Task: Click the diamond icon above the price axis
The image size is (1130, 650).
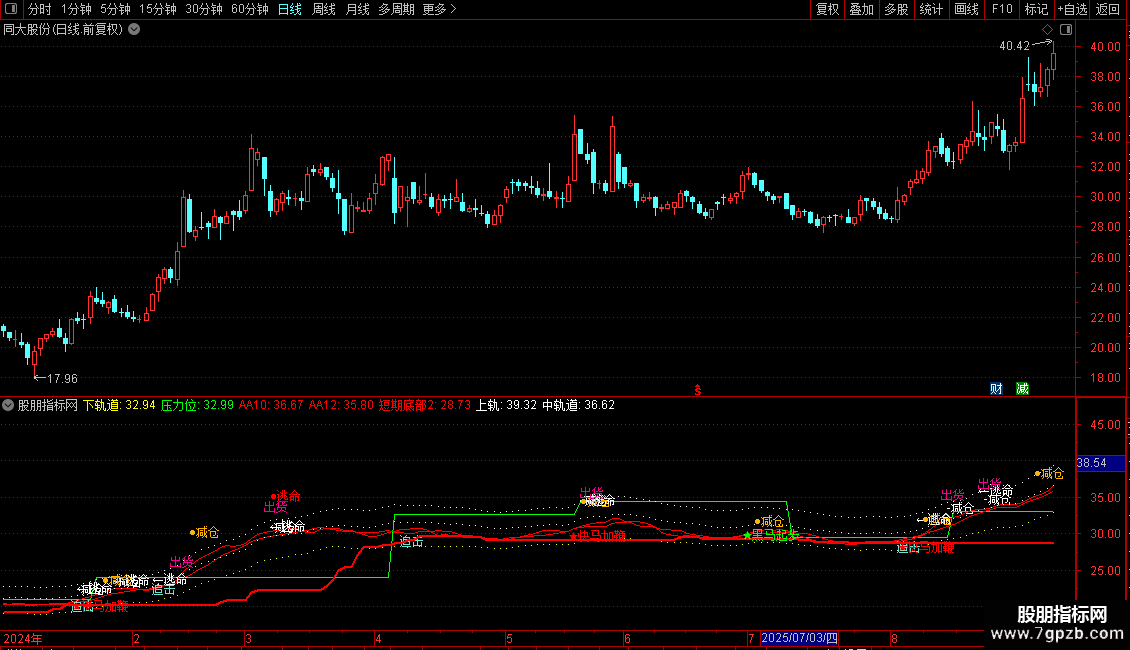Action: [1047, 30]
